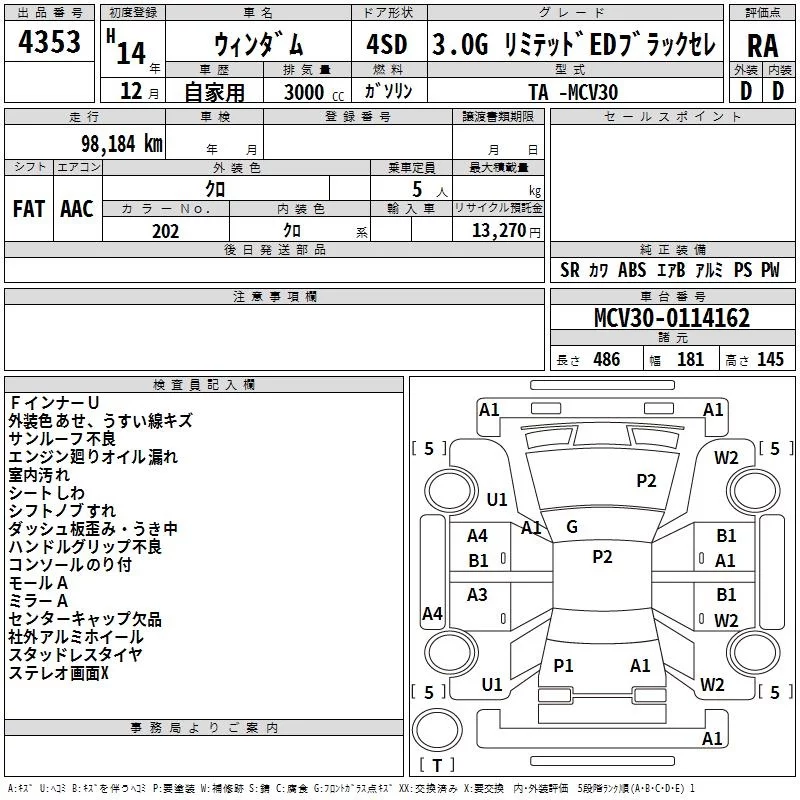Click the lot number 4353
Screen dimensions: 800x800
coord(50,42)
